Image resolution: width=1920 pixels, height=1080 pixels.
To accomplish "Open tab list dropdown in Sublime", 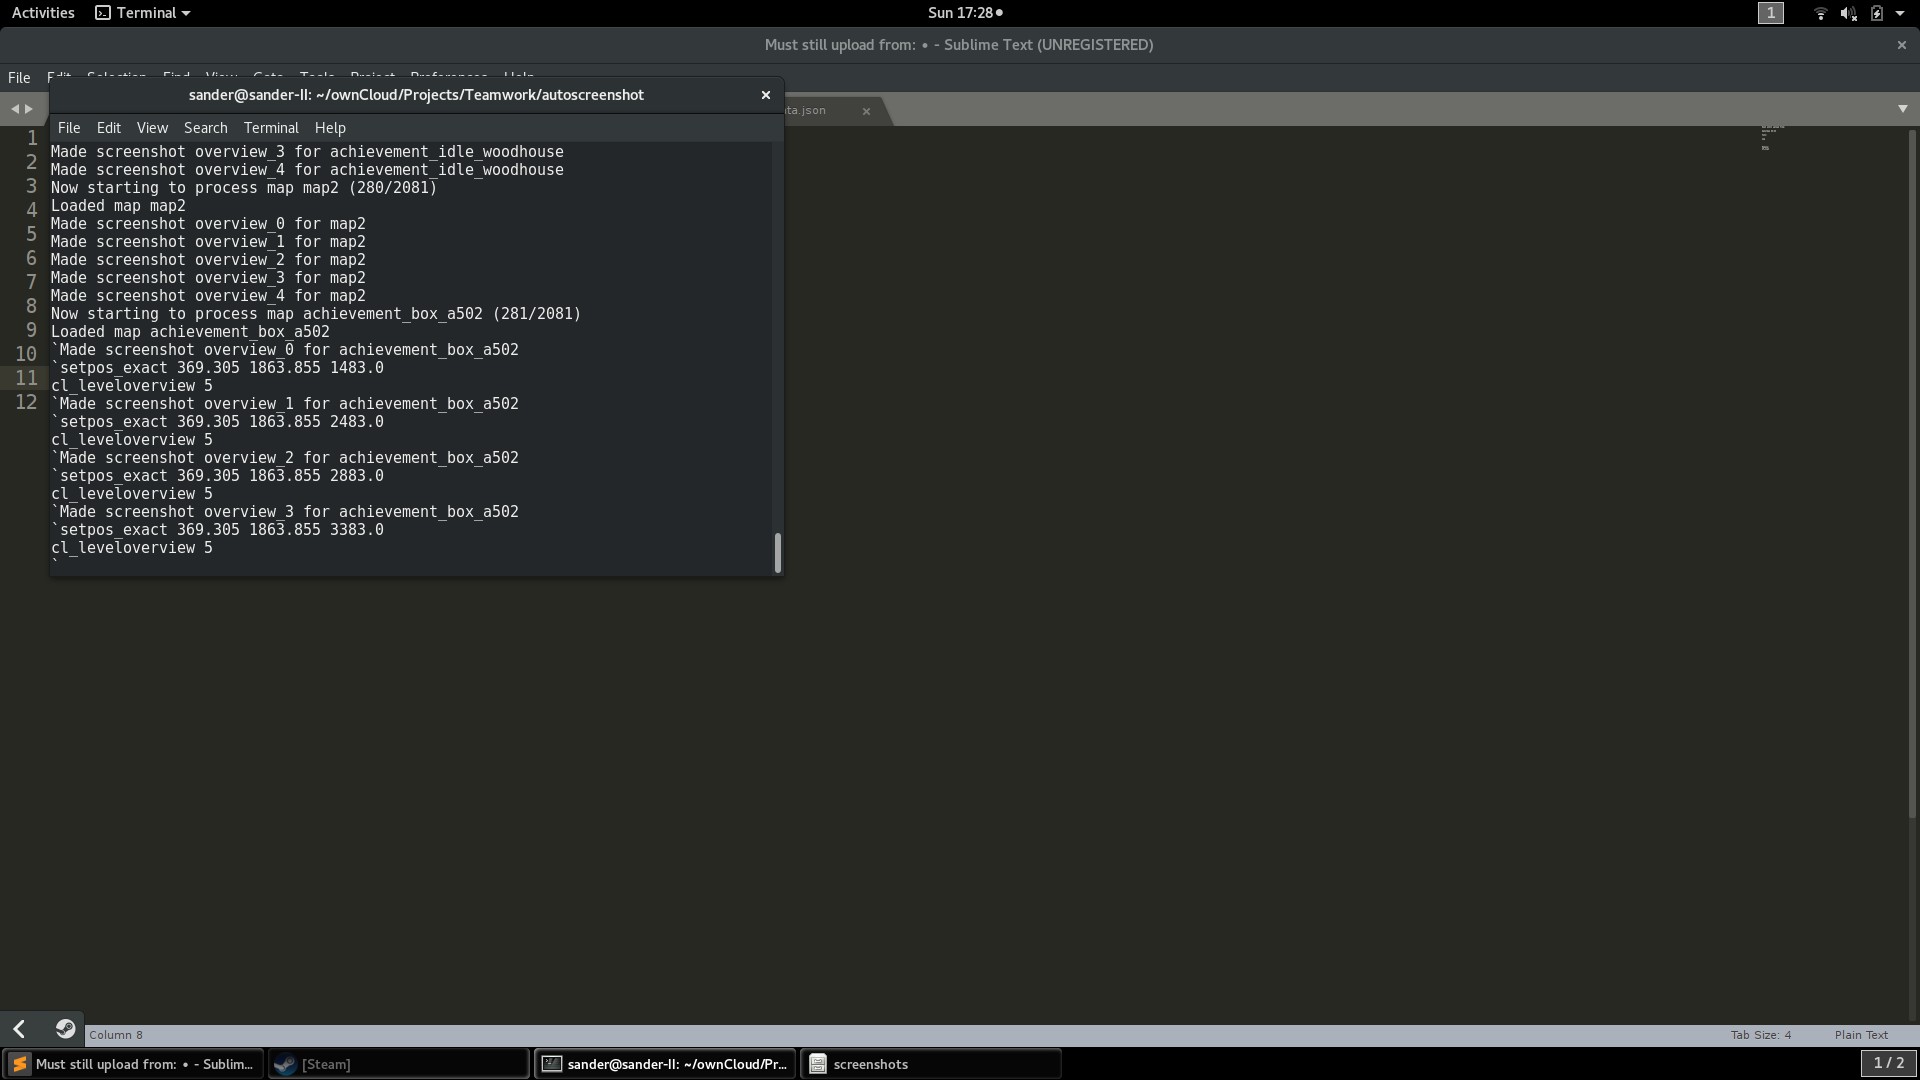I will click(1902, 109).
